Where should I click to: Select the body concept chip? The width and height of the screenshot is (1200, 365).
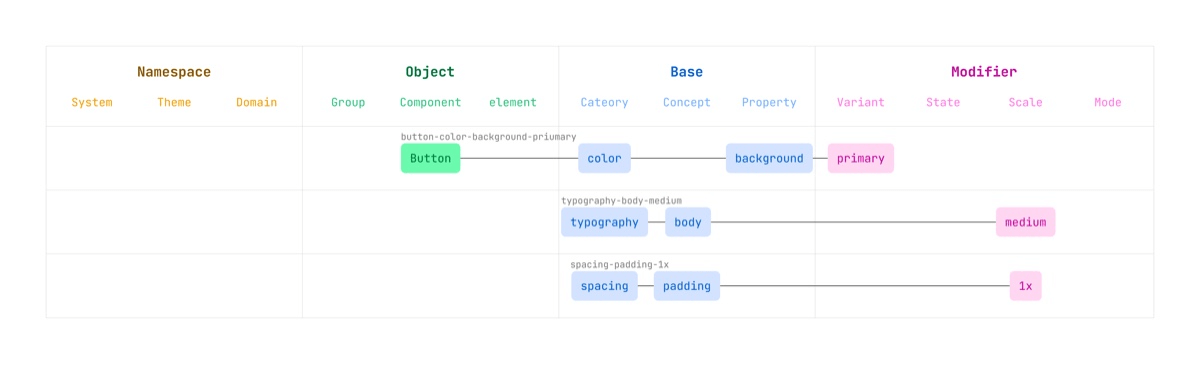pos(688,222)
